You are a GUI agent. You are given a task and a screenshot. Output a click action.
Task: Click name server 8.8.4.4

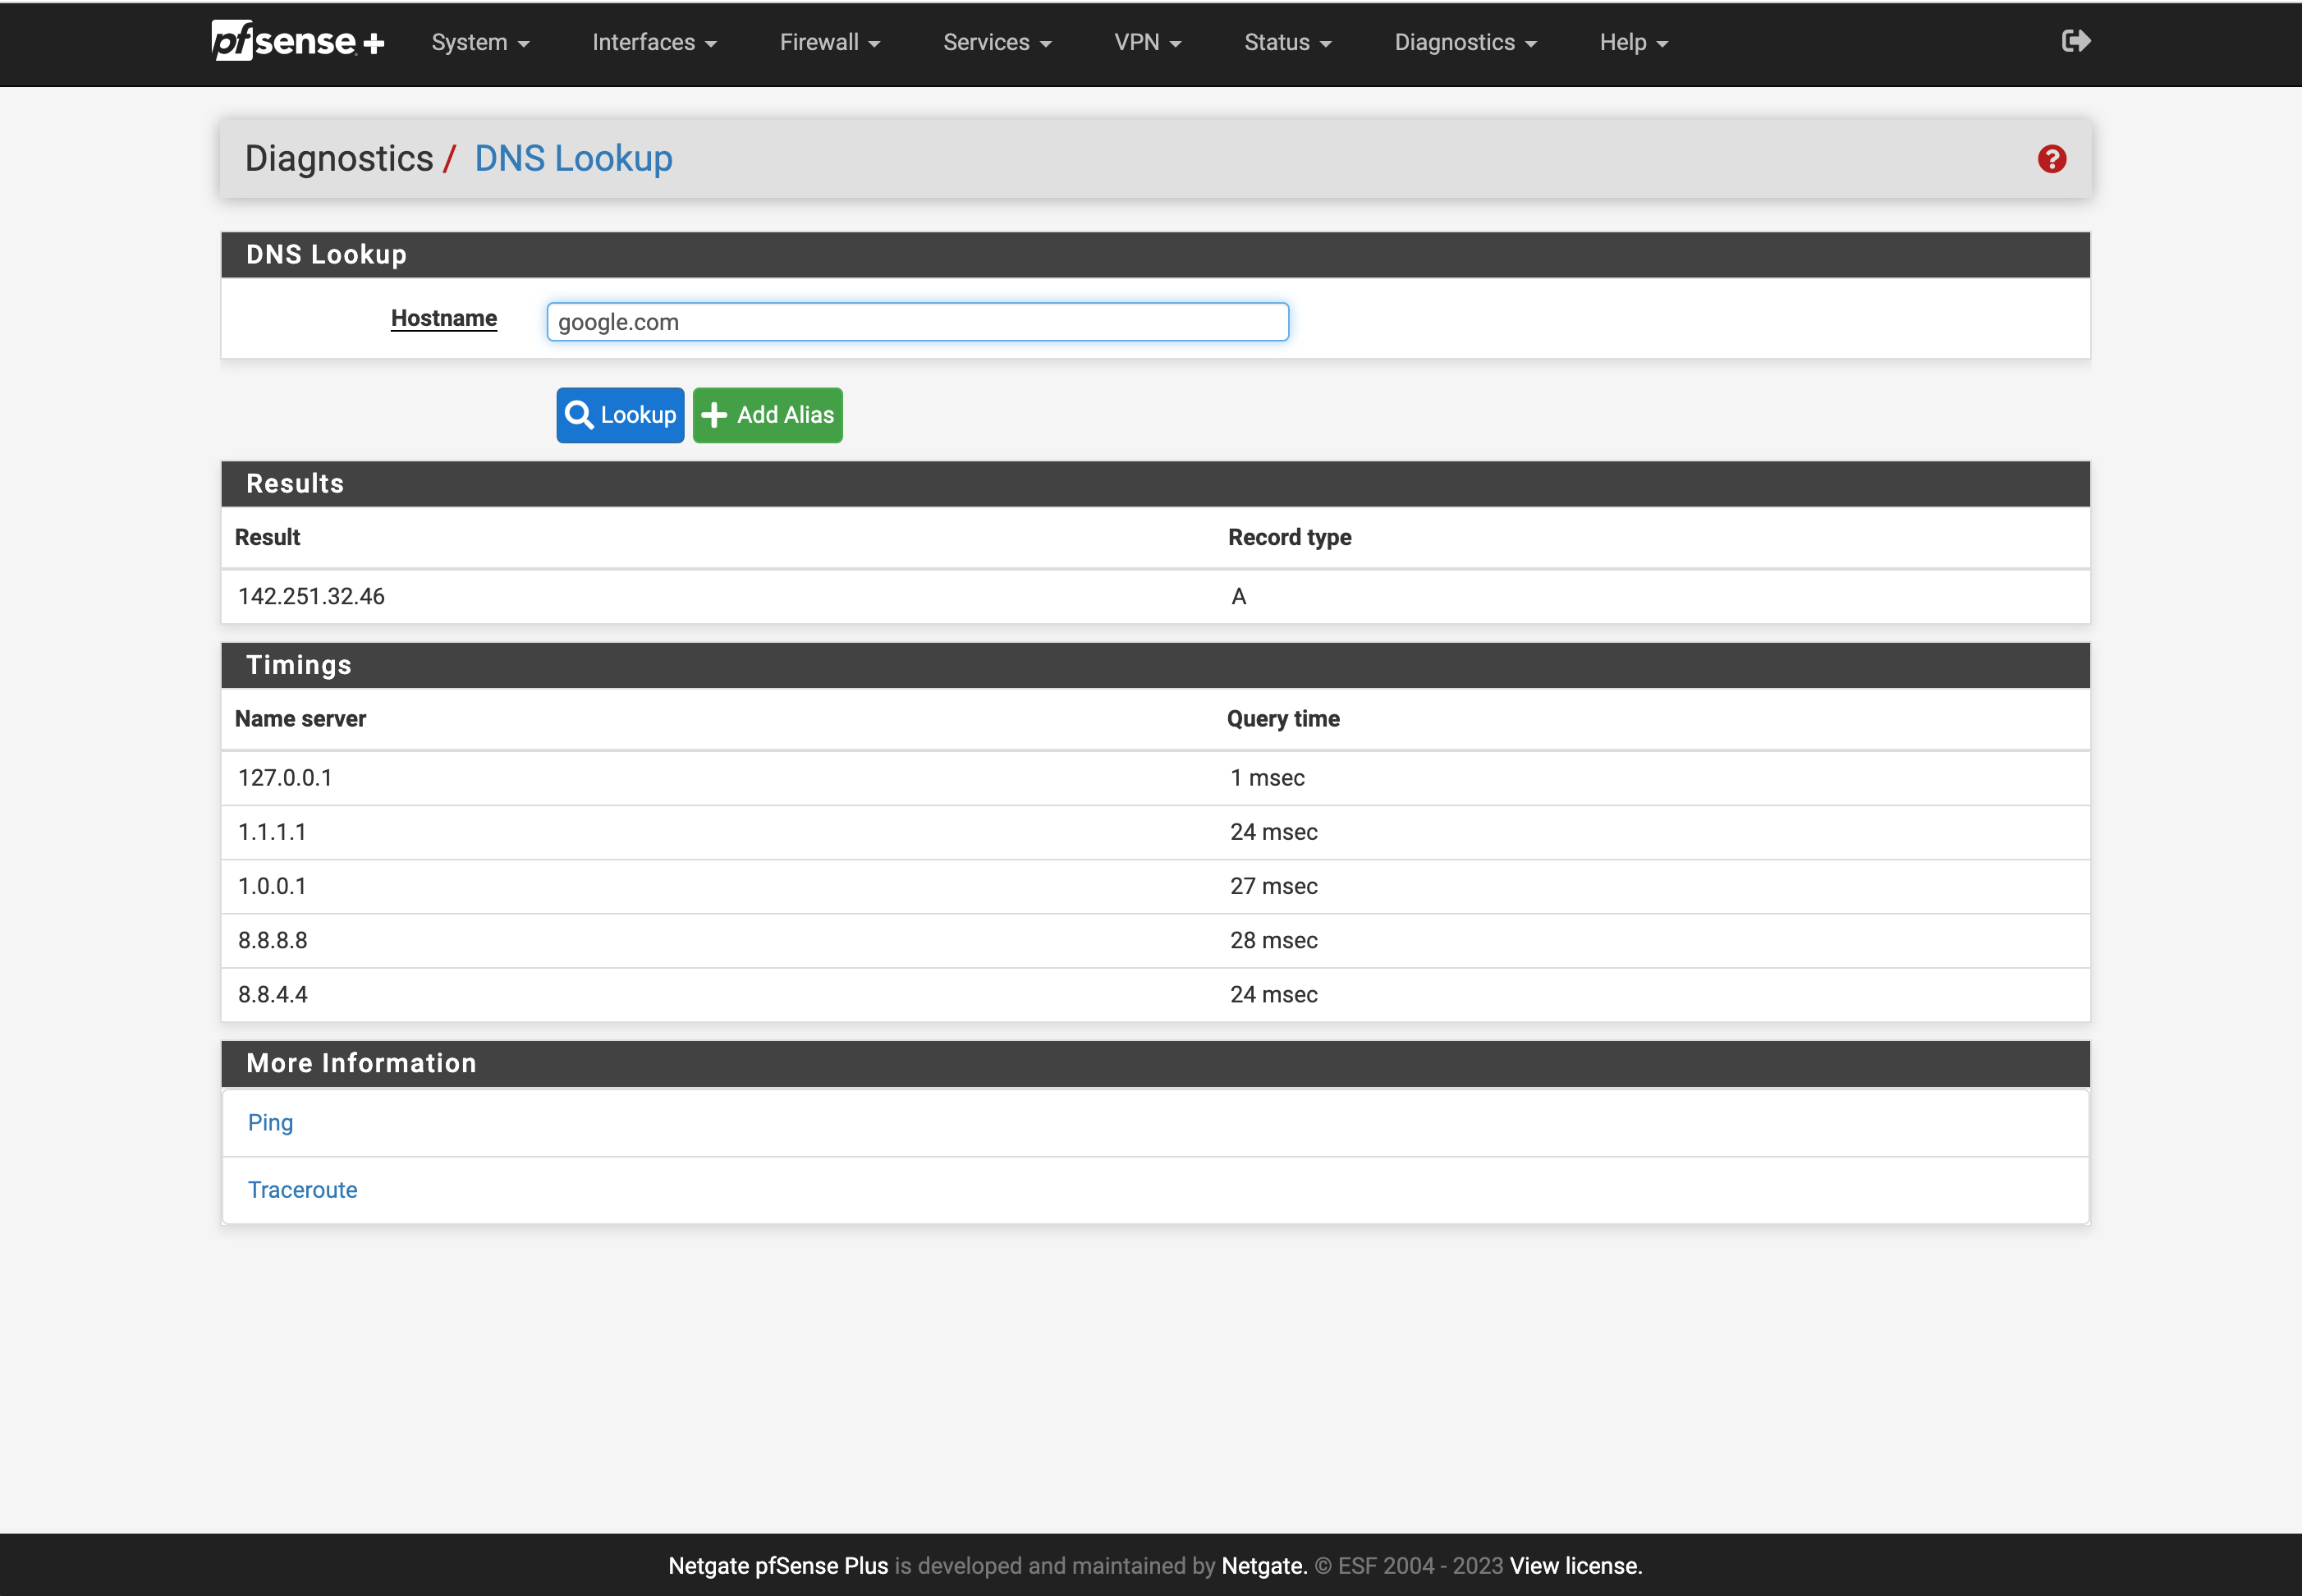(x=272, y=994)
